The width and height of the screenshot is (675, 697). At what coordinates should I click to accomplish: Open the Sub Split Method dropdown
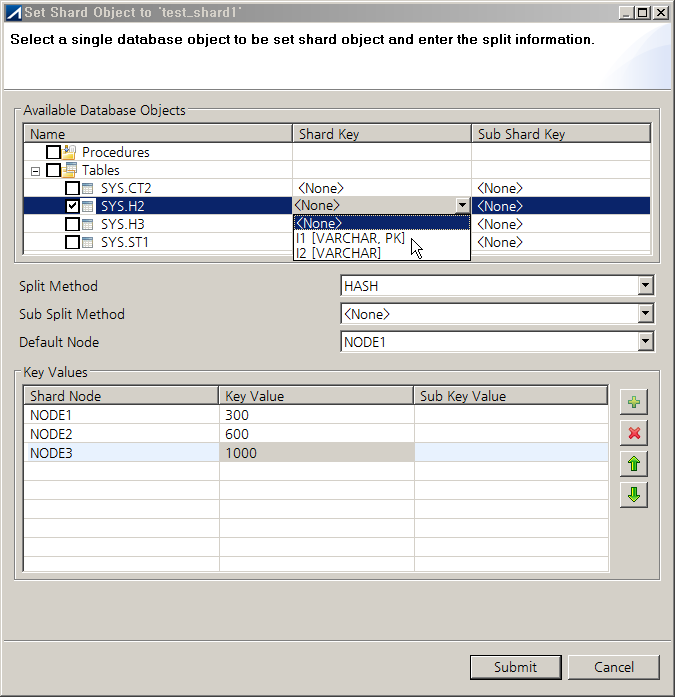pyautogui.click(x=646, y=314)
